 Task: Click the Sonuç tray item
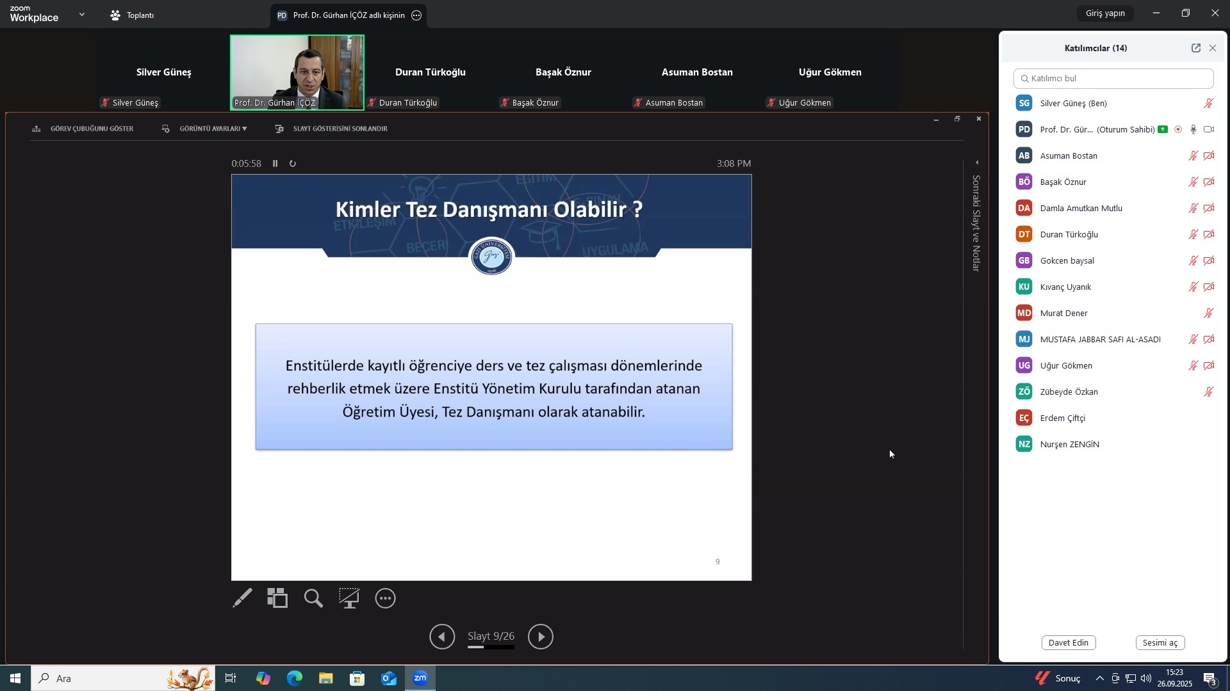[x=1058, y=678]
